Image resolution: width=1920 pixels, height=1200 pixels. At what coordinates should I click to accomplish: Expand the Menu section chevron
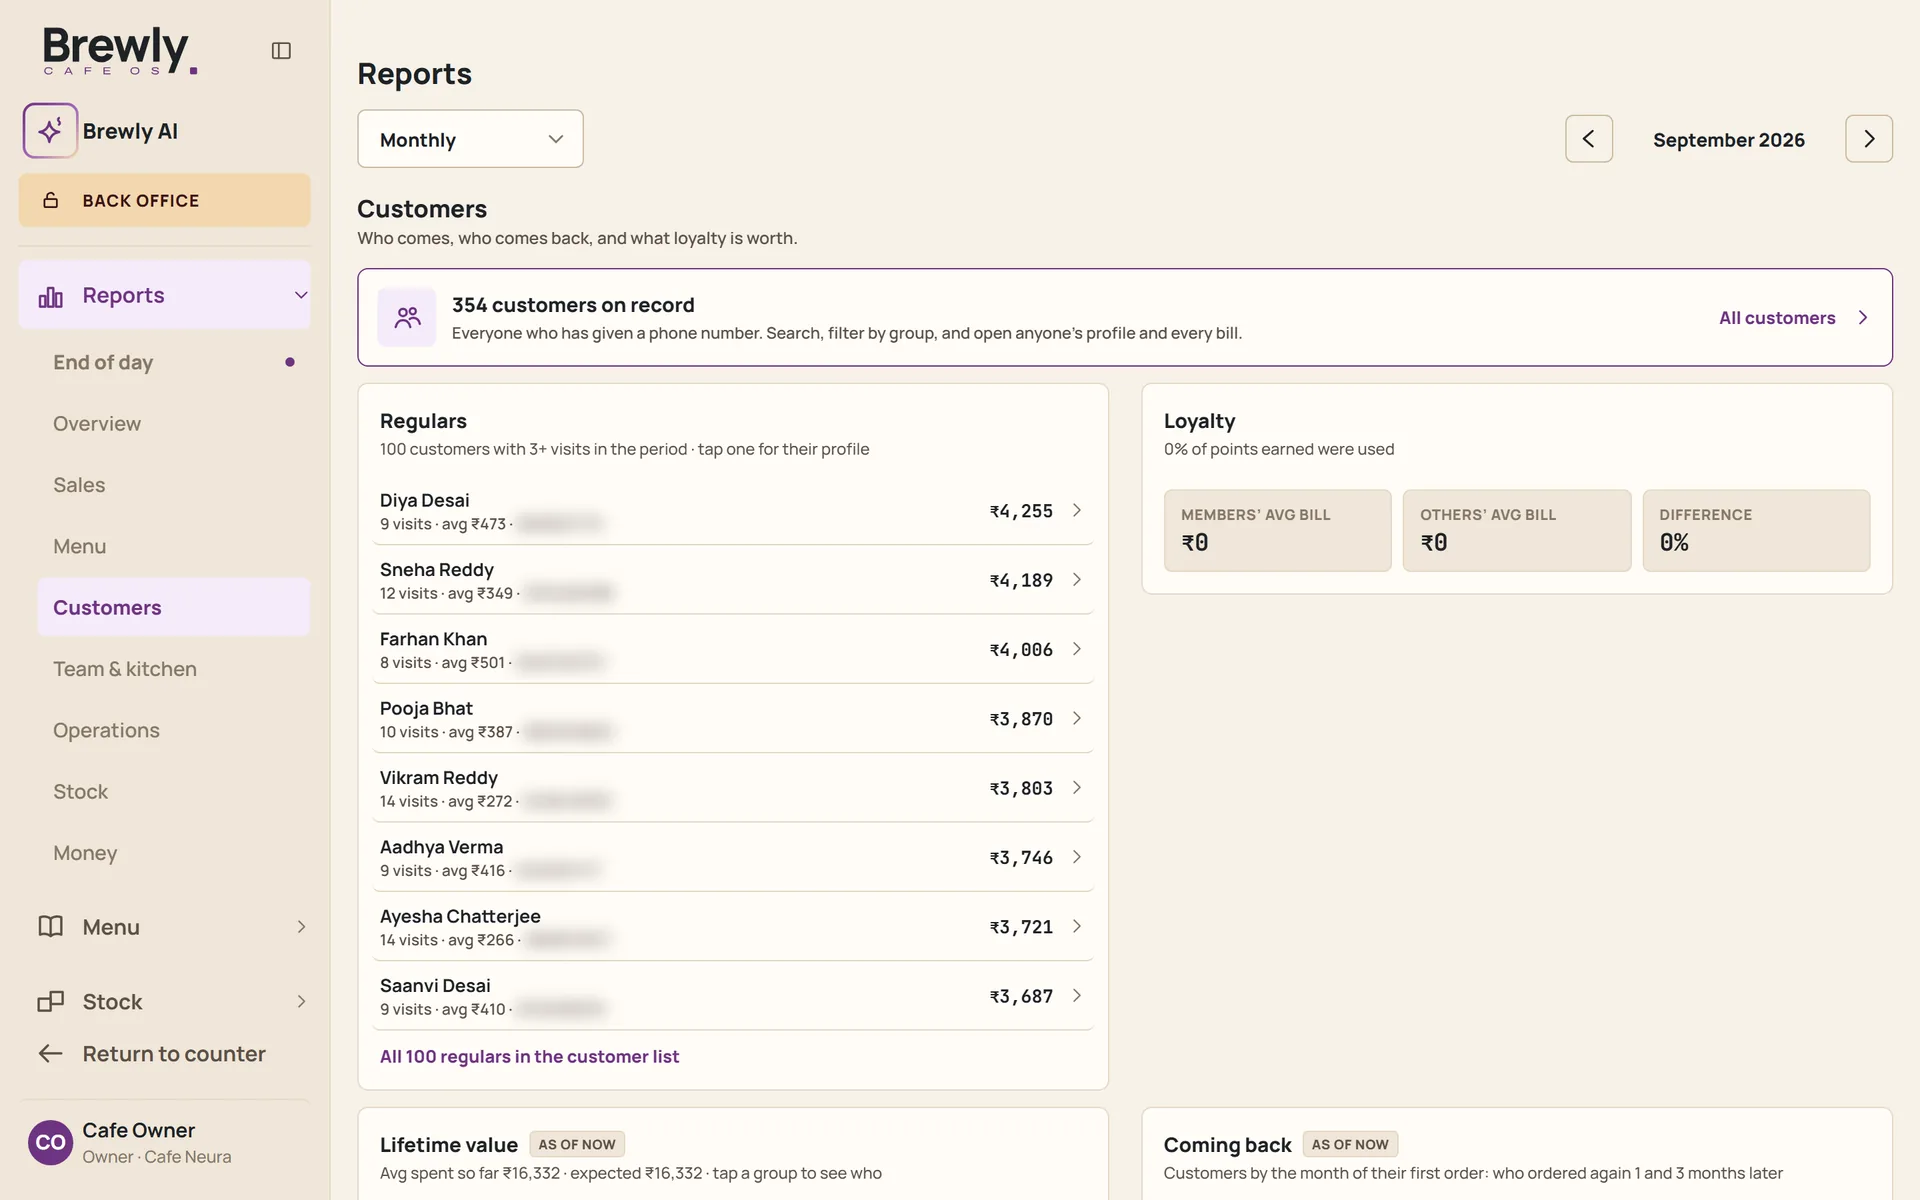tap(301, 927)
